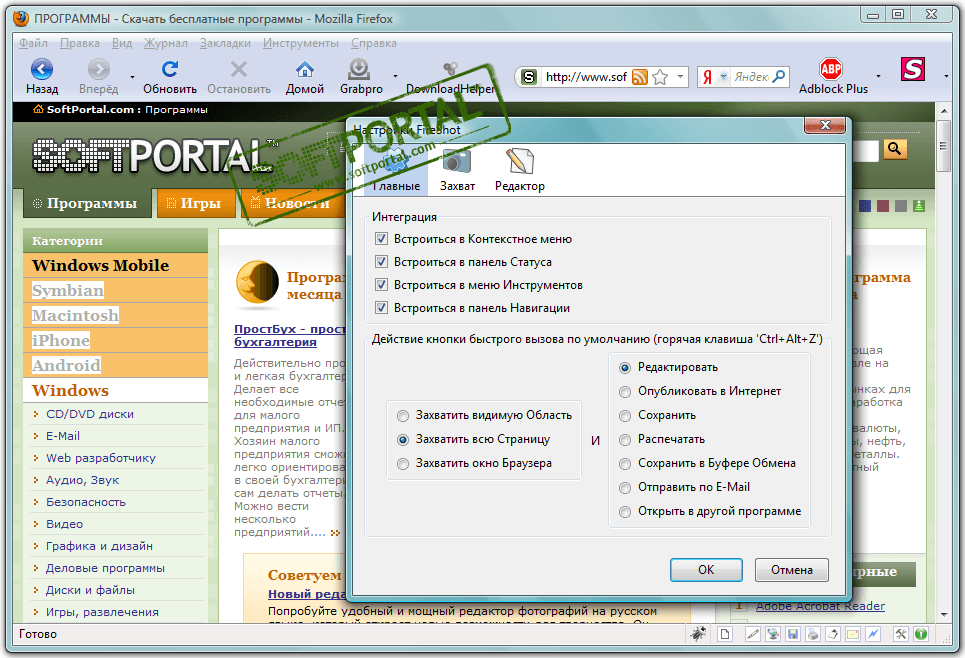This screenshot has height=658, width=965.
Task: Click the clipboard copy icon in status bar
Action: click(x=833, y=634)
